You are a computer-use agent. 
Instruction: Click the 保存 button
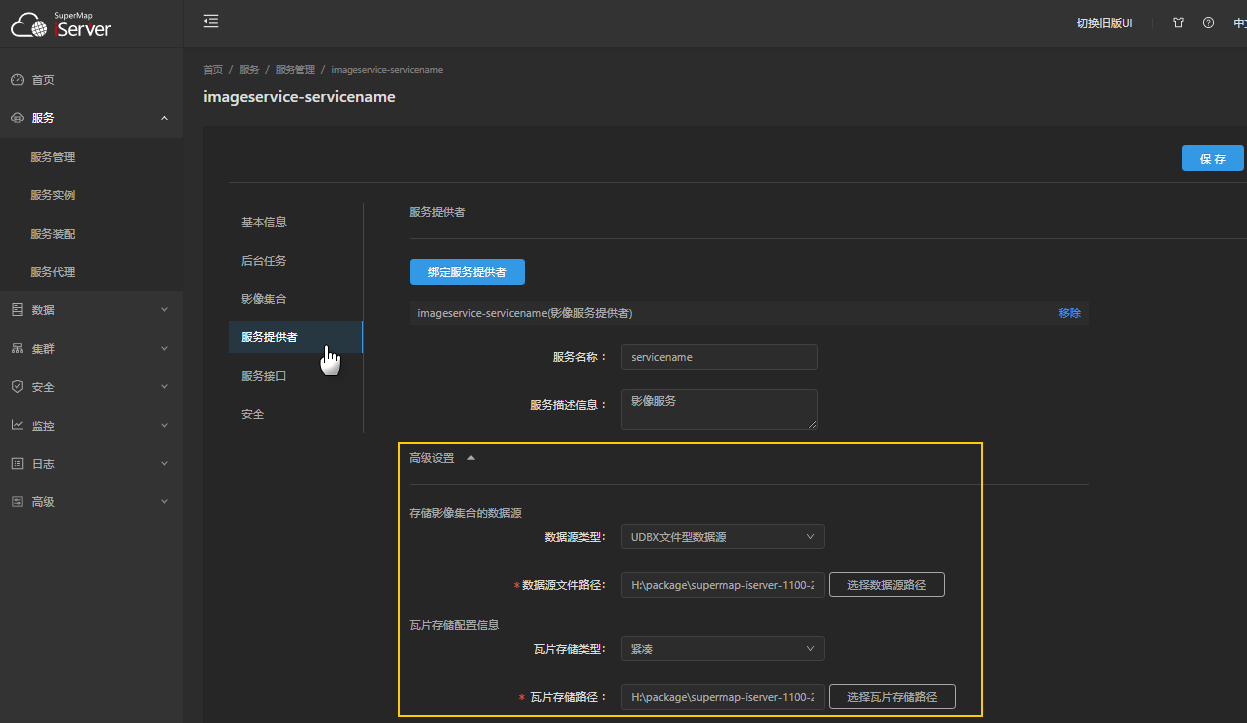1212,159
